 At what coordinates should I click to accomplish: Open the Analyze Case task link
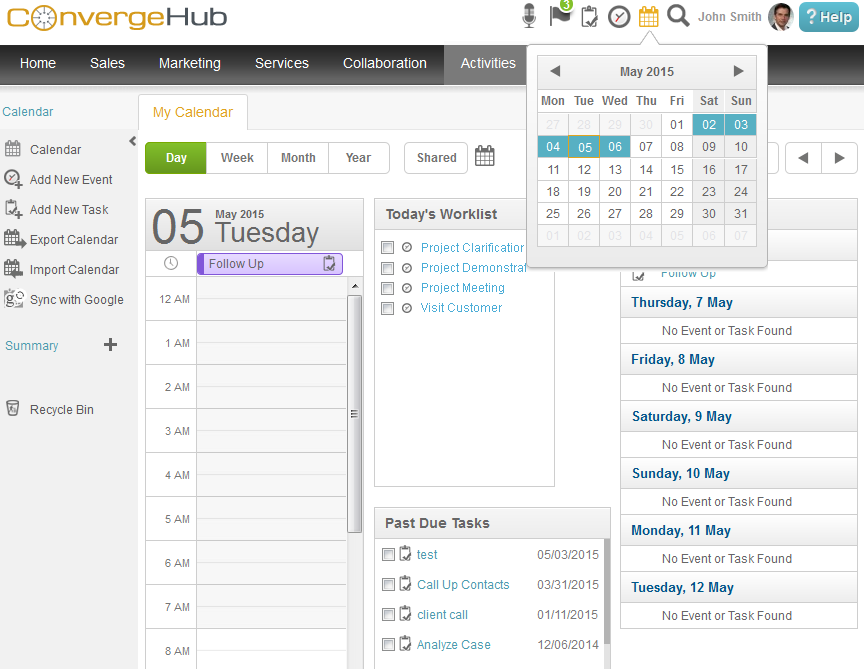point(453,645)
